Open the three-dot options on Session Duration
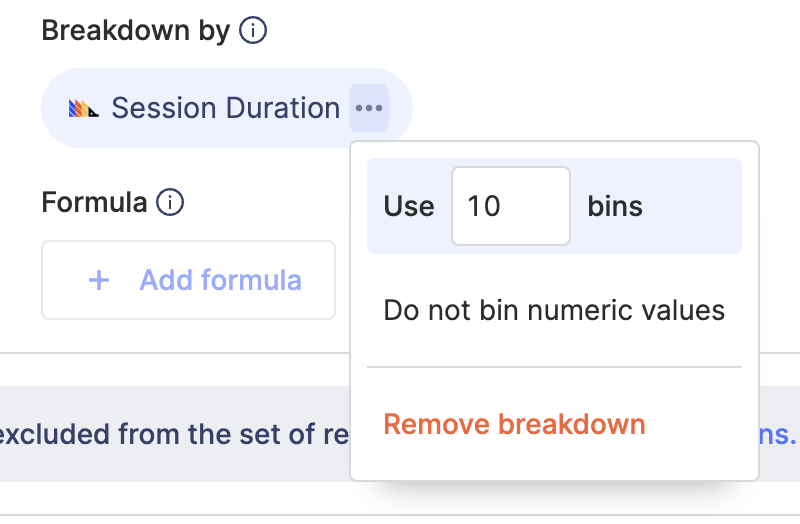The width and height of the screenshot is (800, 524). (x=369, y=108)
